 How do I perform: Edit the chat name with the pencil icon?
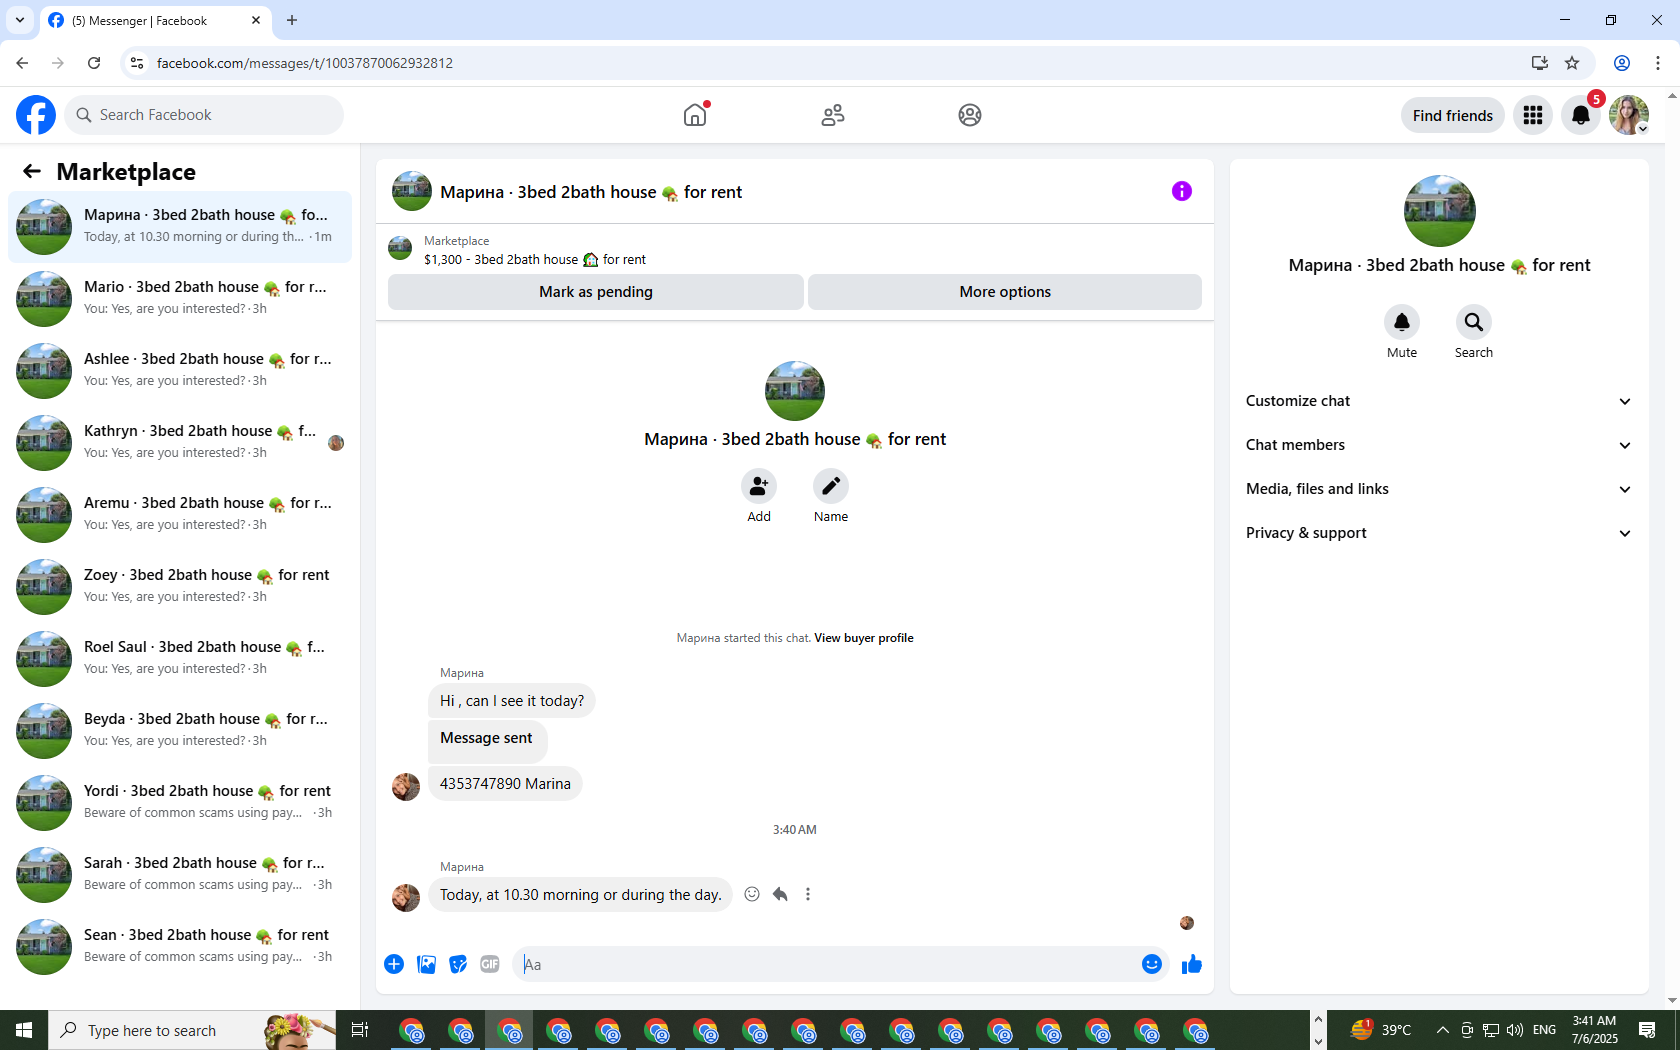[831, 486]
